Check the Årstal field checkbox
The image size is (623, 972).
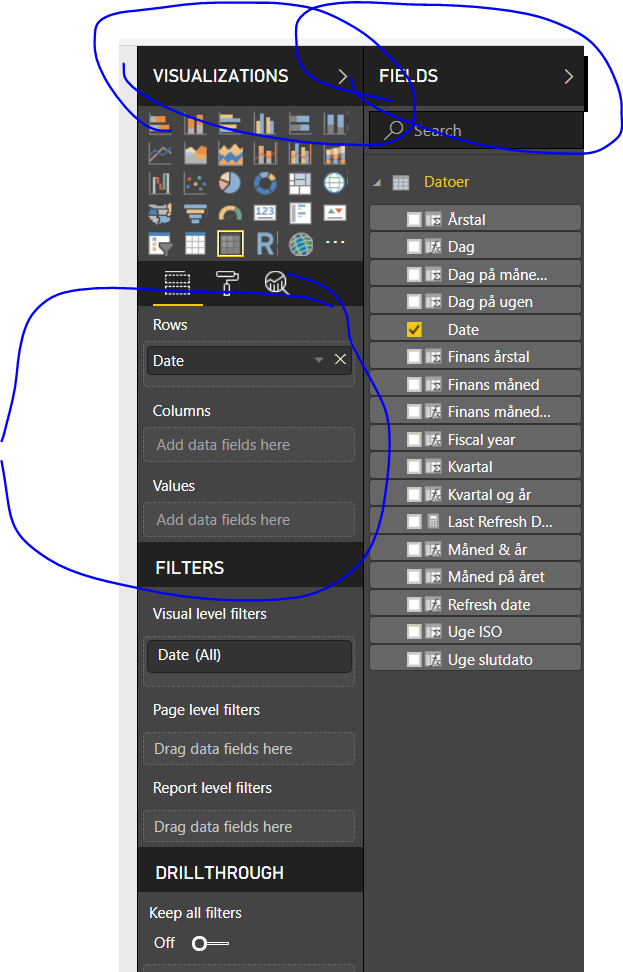[414, 219]
